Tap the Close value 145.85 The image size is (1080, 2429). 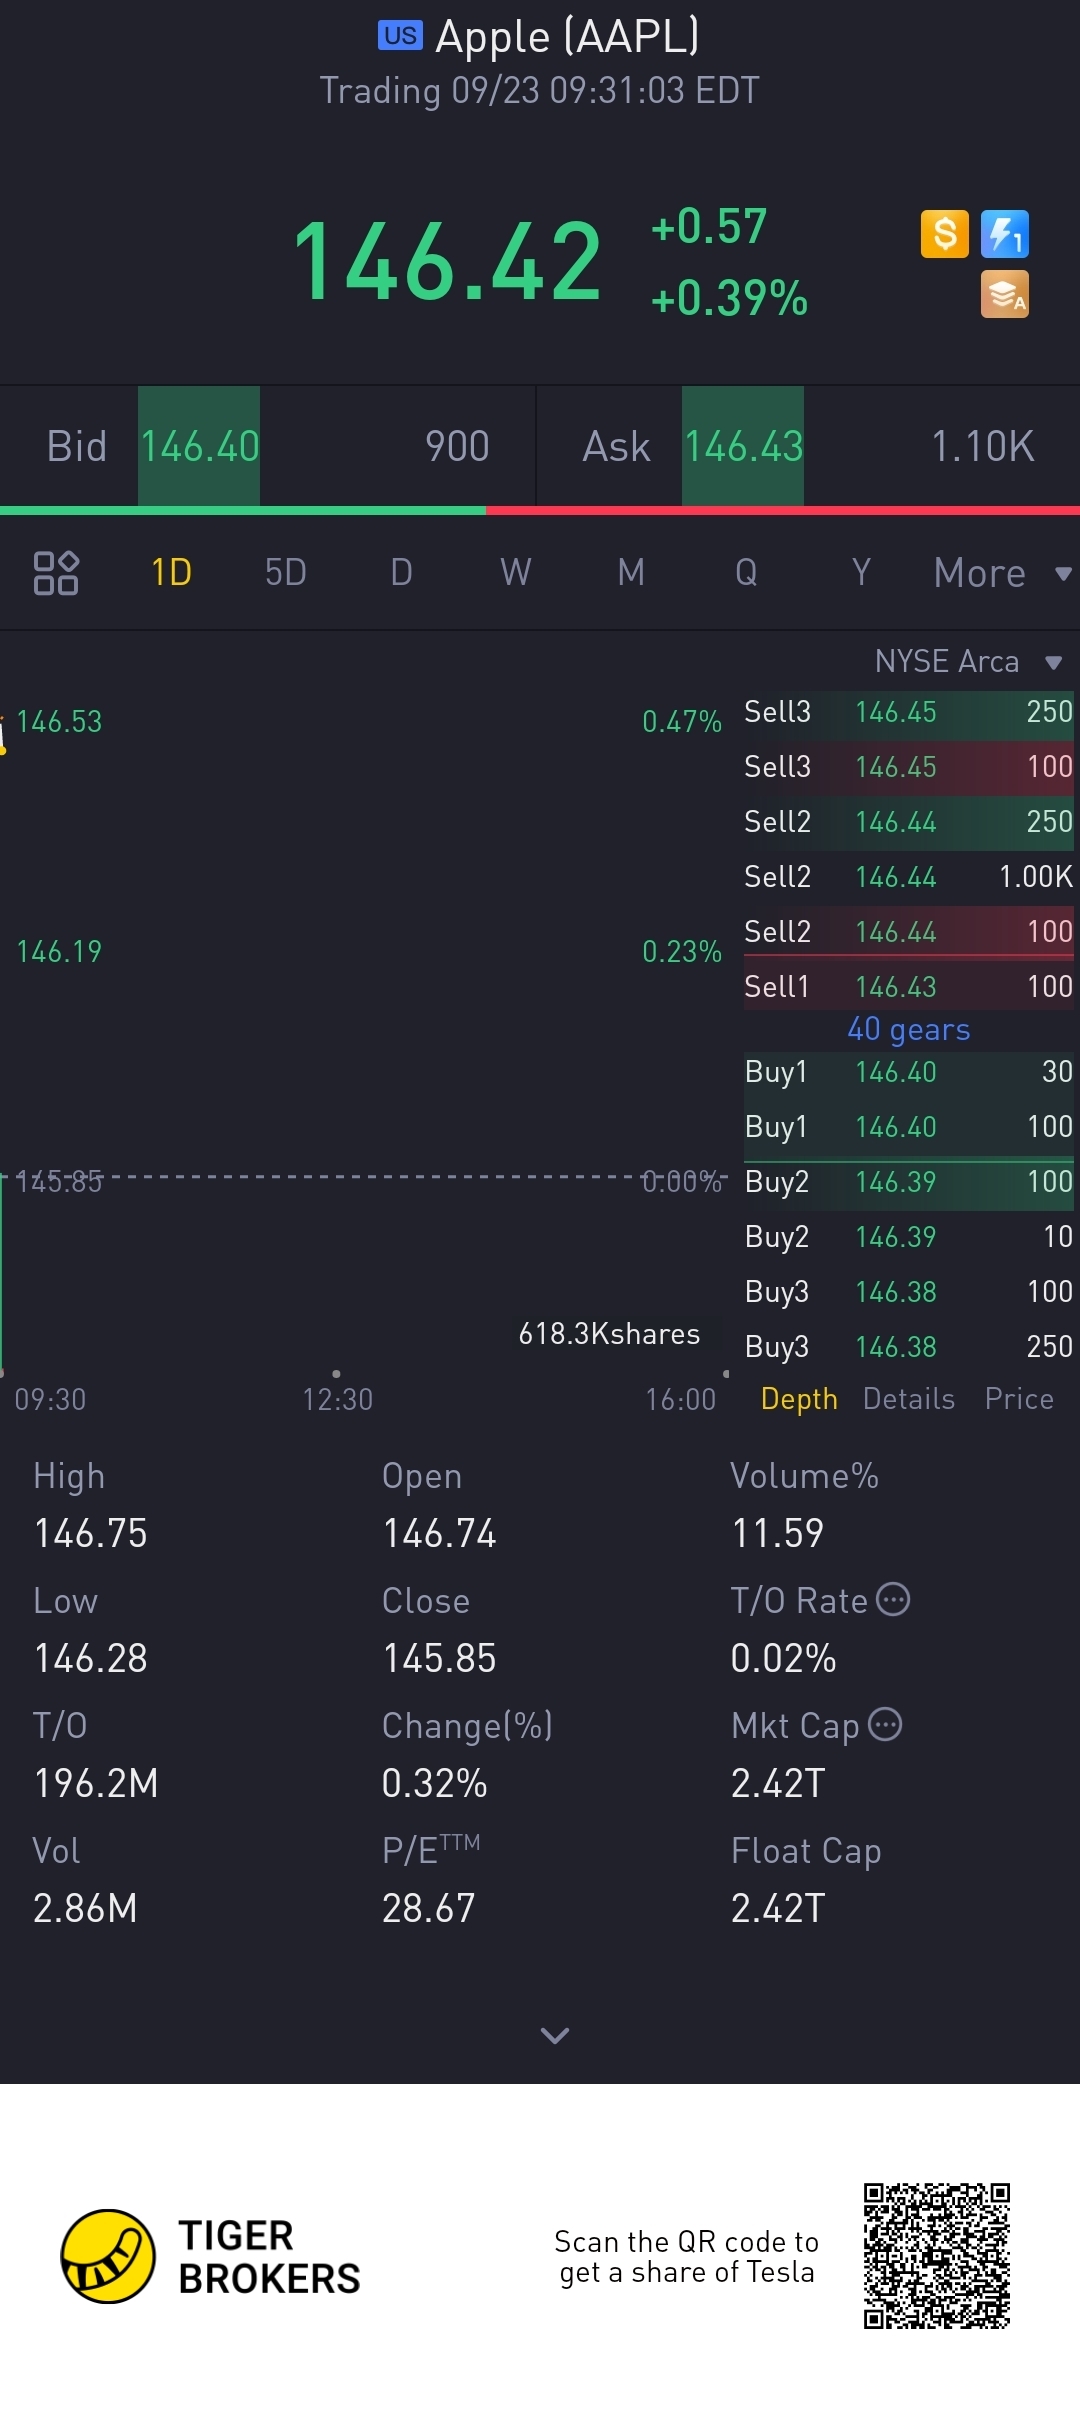point(439,1658)
